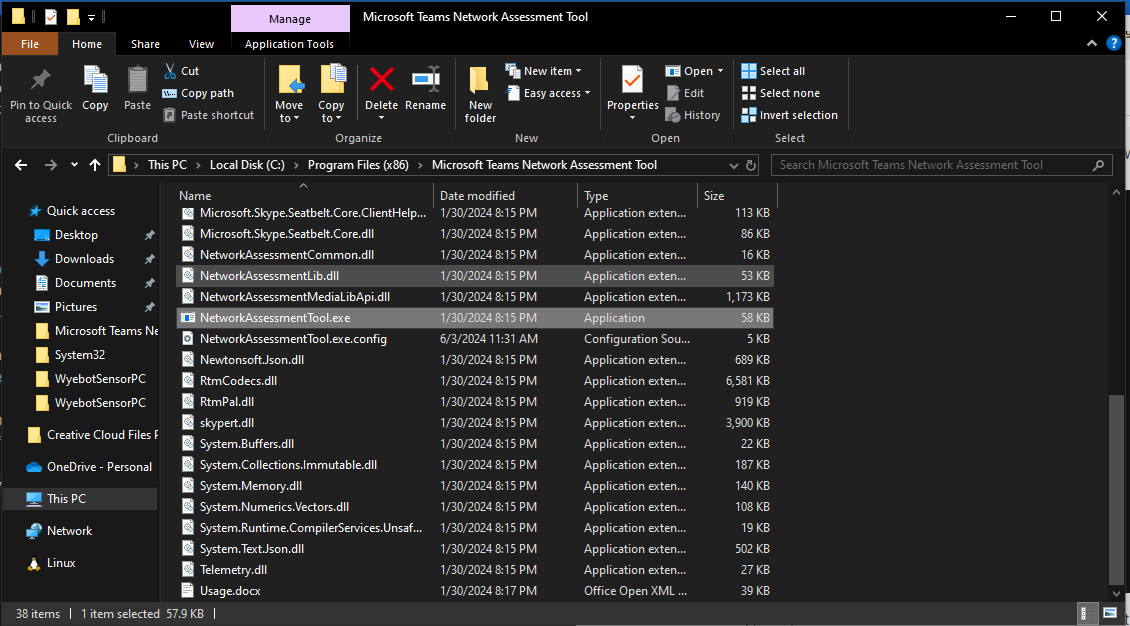Select Network in navigation pane
Viewport: 1130px width, 626px height.
point(69,531)
